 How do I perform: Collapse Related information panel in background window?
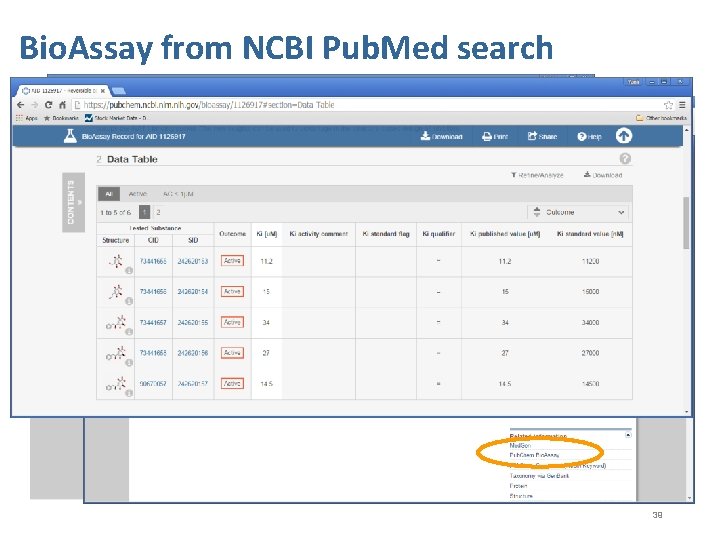[x=628, y=435]
